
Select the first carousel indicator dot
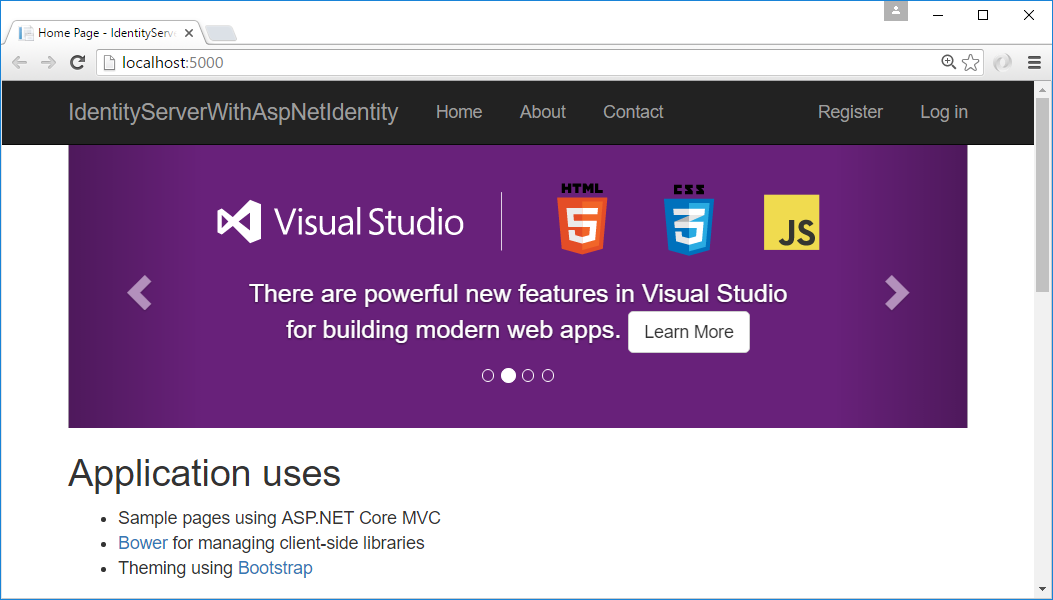(x=488, y=376)
